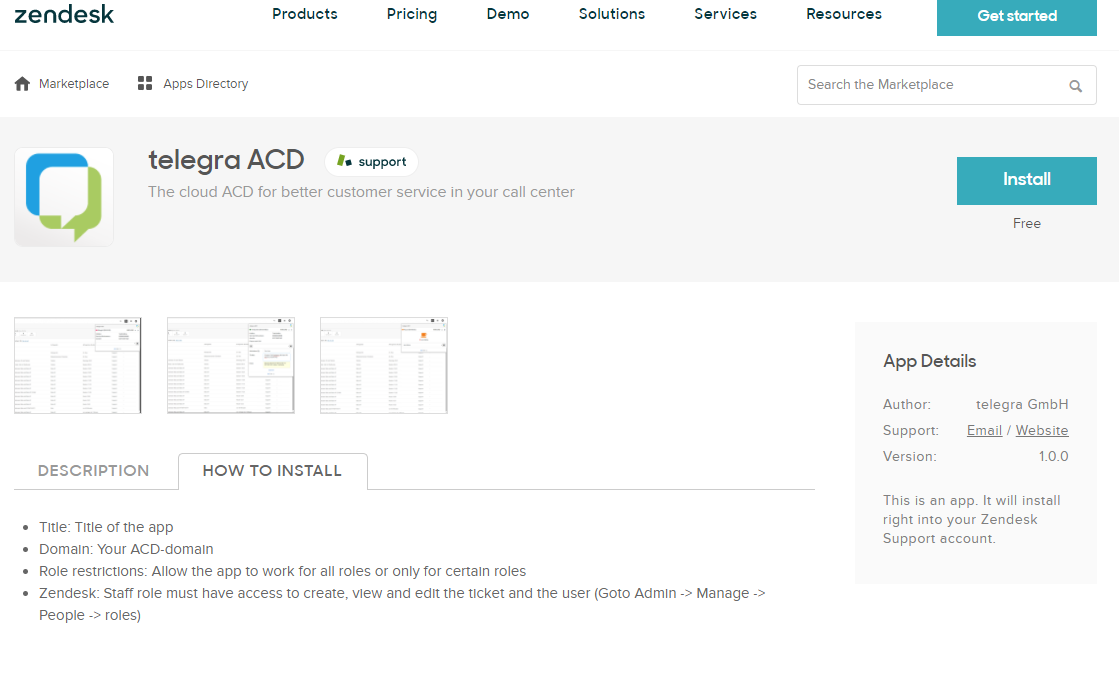Click the 'This is an app' note text
The height and width of the screenshot is (683, 1119).
[971, 520]
